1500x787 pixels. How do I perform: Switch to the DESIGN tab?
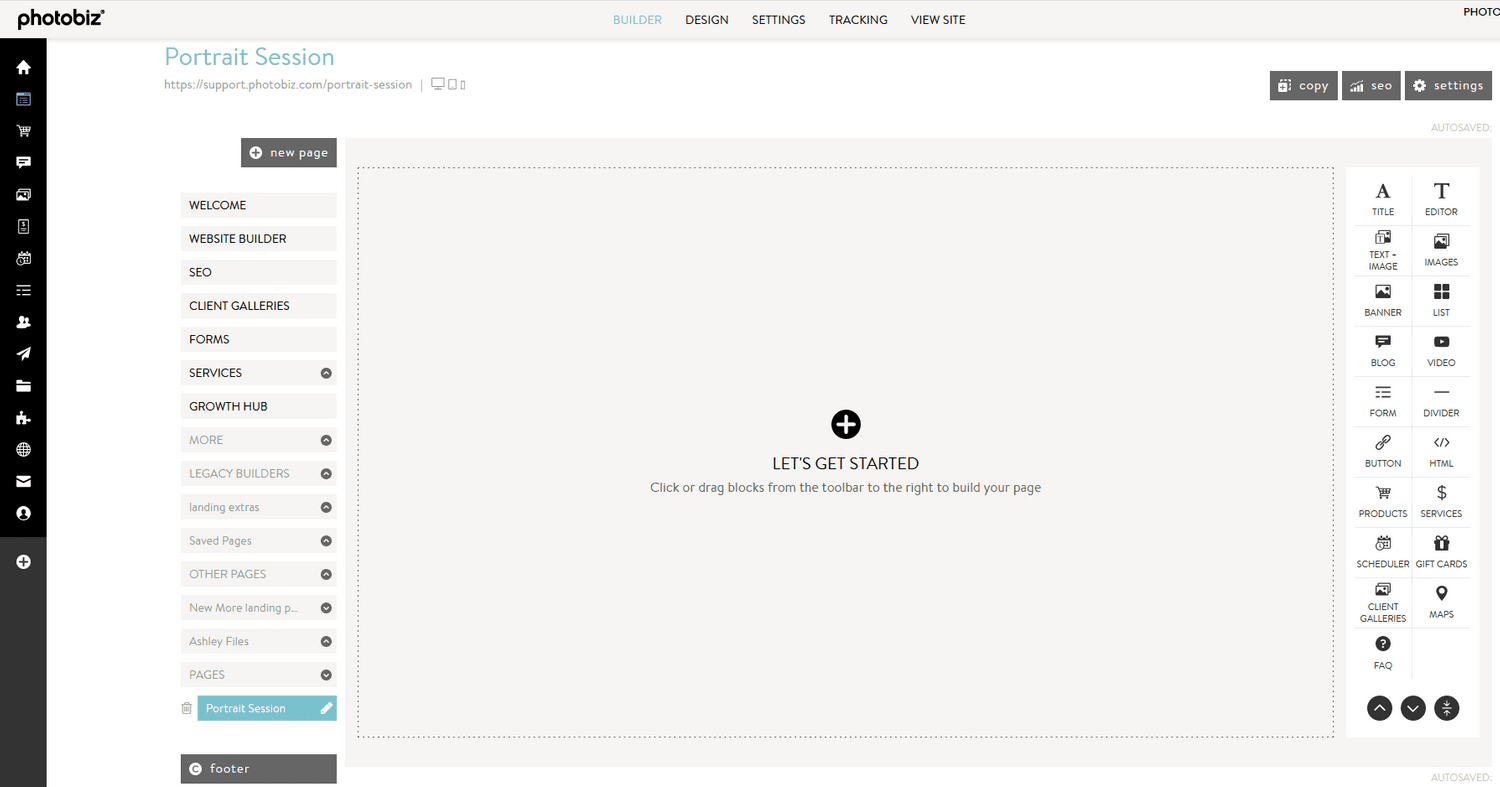pyautogui.click(x=707, y=19)
